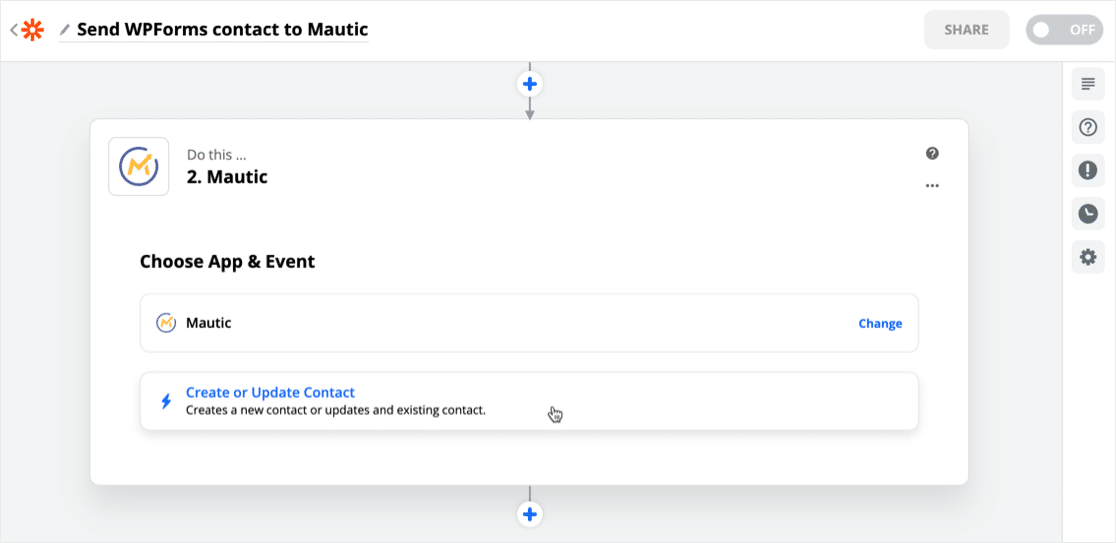
Task: Add a step with top plus button
Action: click(x=530, y=84)
